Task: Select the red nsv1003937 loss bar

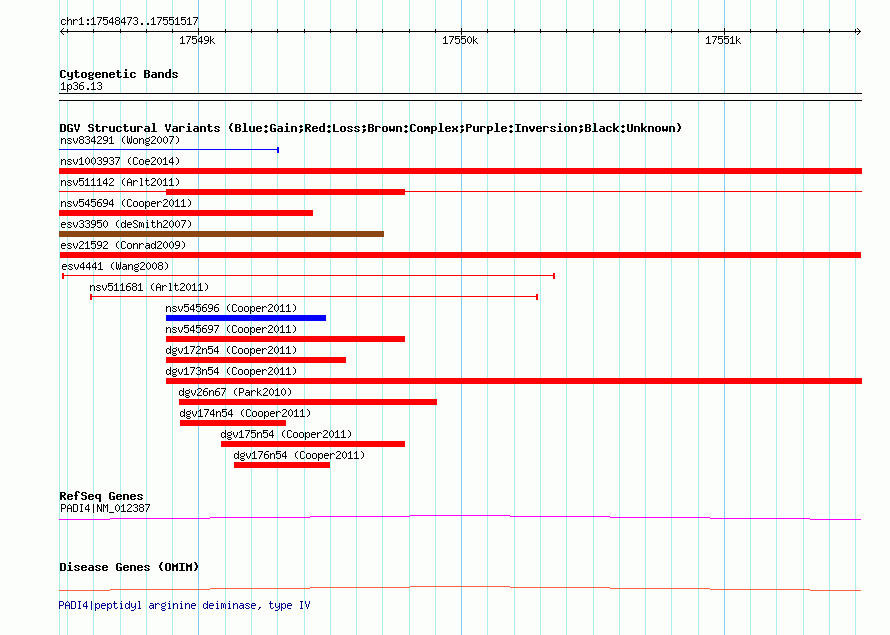Action: [460, 171]
